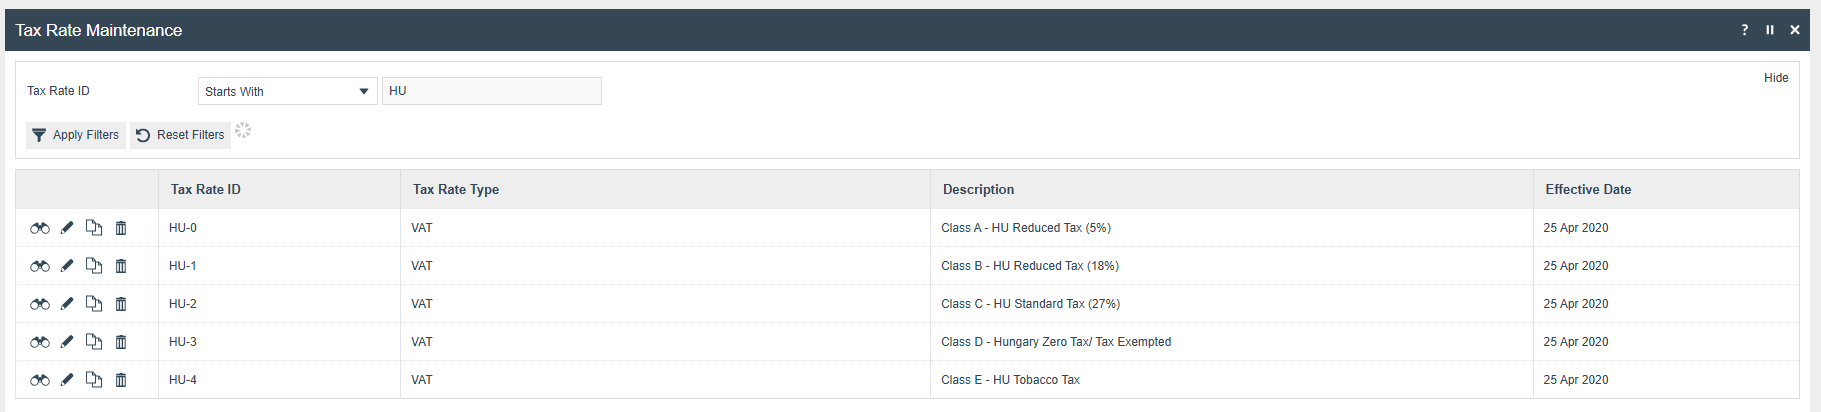The height and width of the screenshot is (412, 1821).
Task: Duplicate the HU-0 tax rate entry
Action: (x=94, y=228)
